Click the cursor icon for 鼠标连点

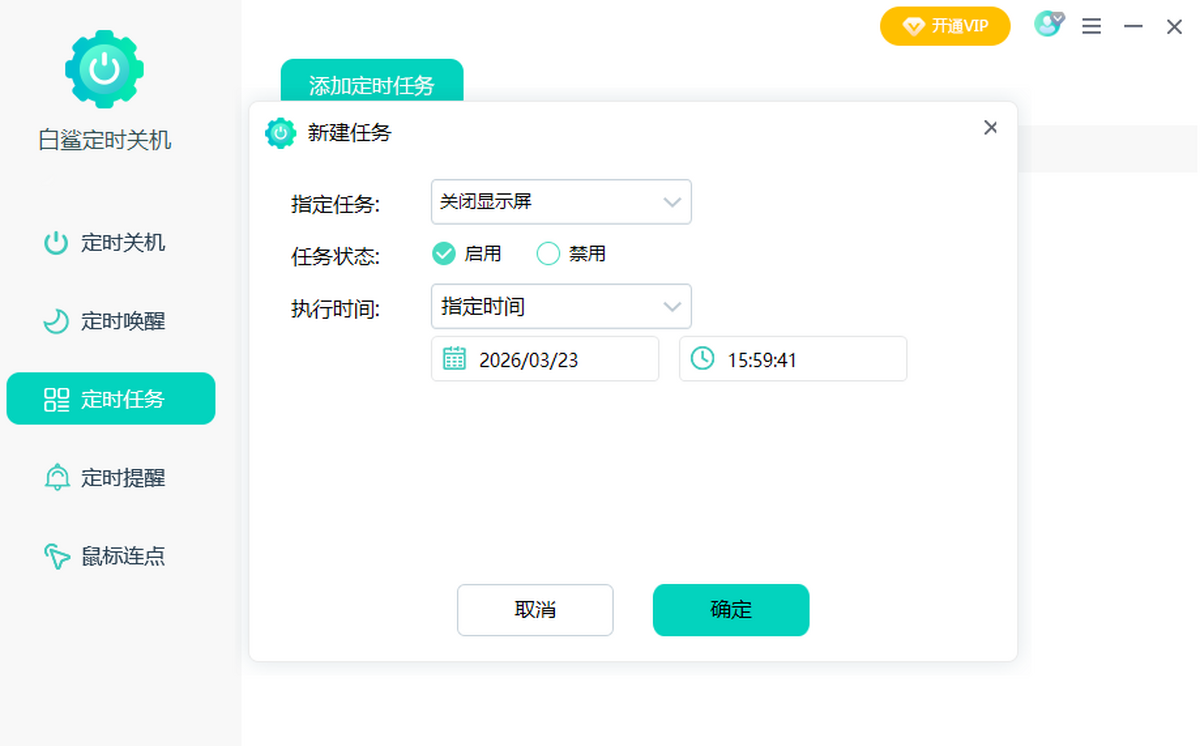coord(56,556)
